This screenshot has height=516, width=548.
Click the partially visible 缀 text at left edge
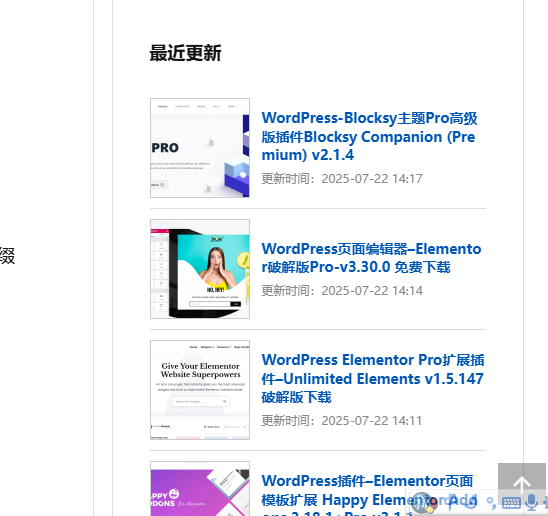(x=7, y=256)
